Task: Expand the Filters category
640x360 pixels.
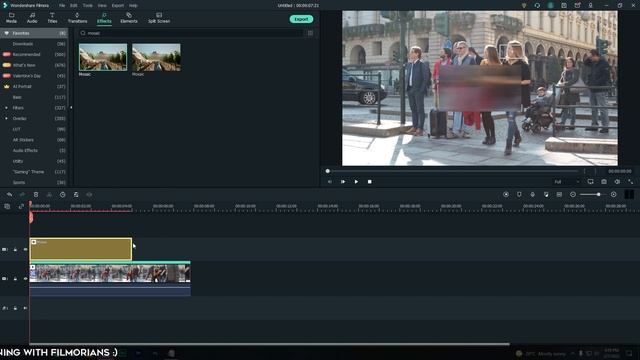Action: 6,108
